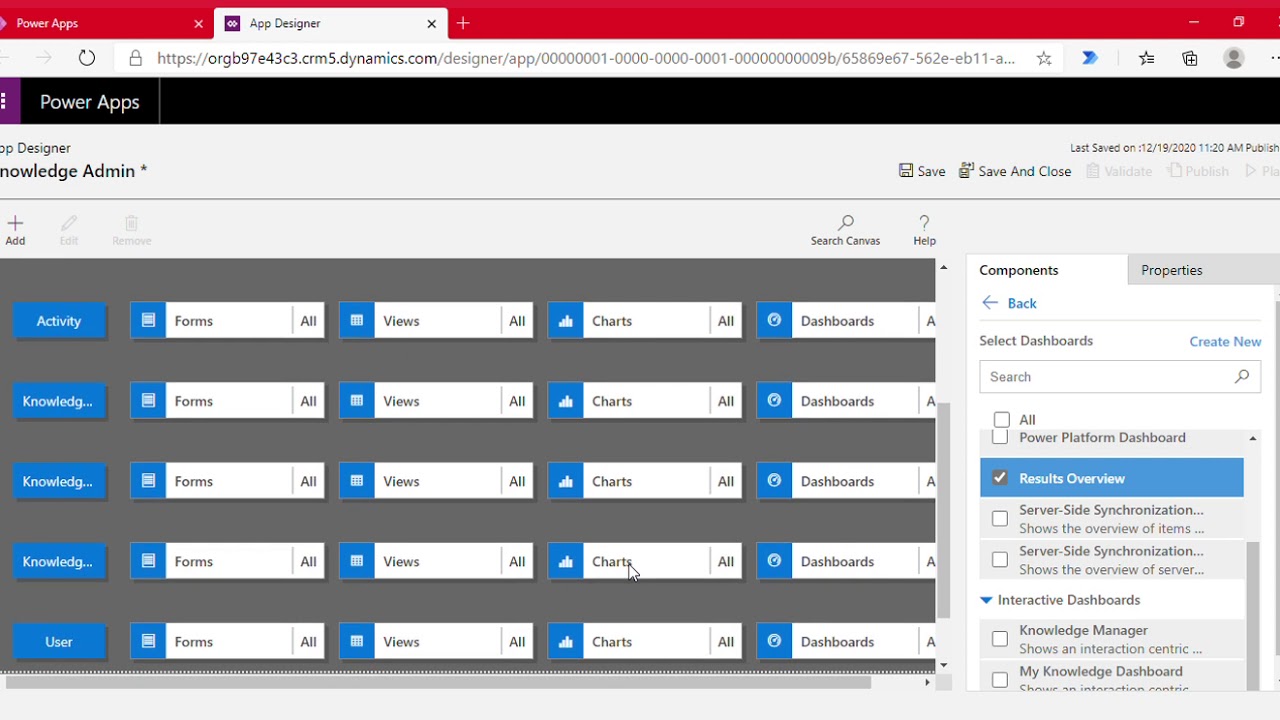
Task: Click All beside Forms in the User row
Action: [x=308, y=642]
